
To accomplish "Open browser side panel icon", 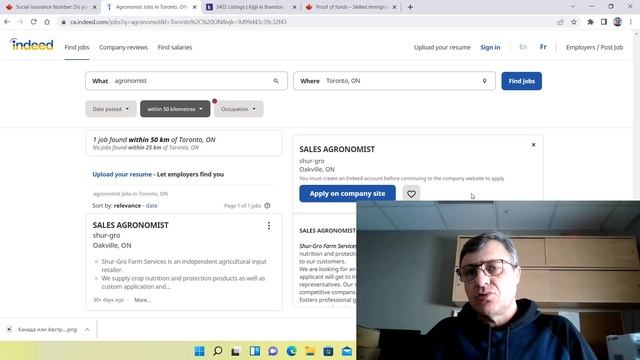I will [x=604, y=22].
